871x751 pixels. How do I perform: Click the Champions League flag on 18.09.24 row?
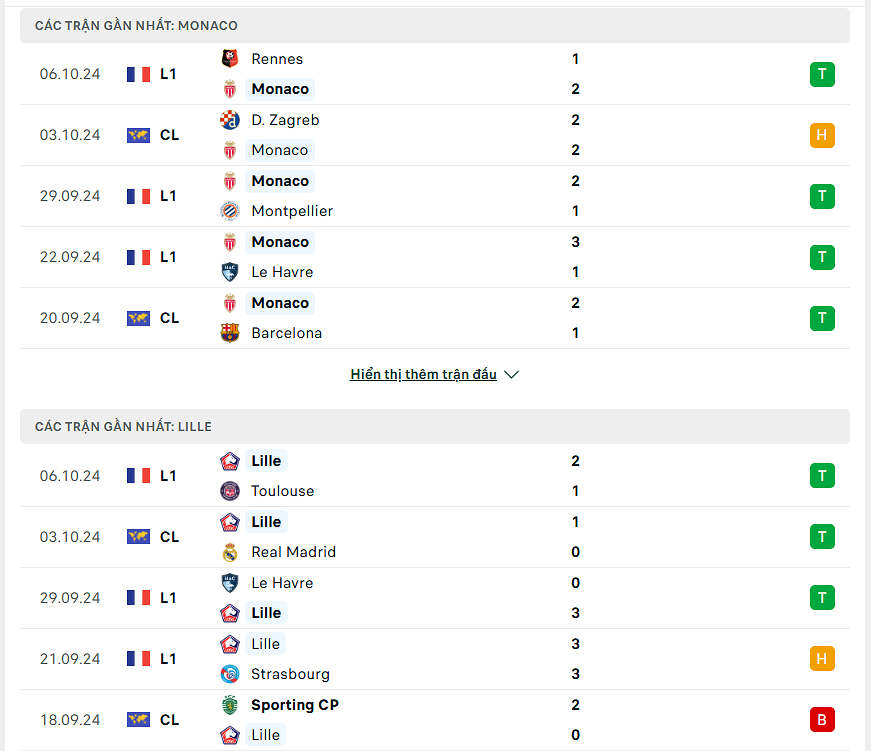(138, 720)
